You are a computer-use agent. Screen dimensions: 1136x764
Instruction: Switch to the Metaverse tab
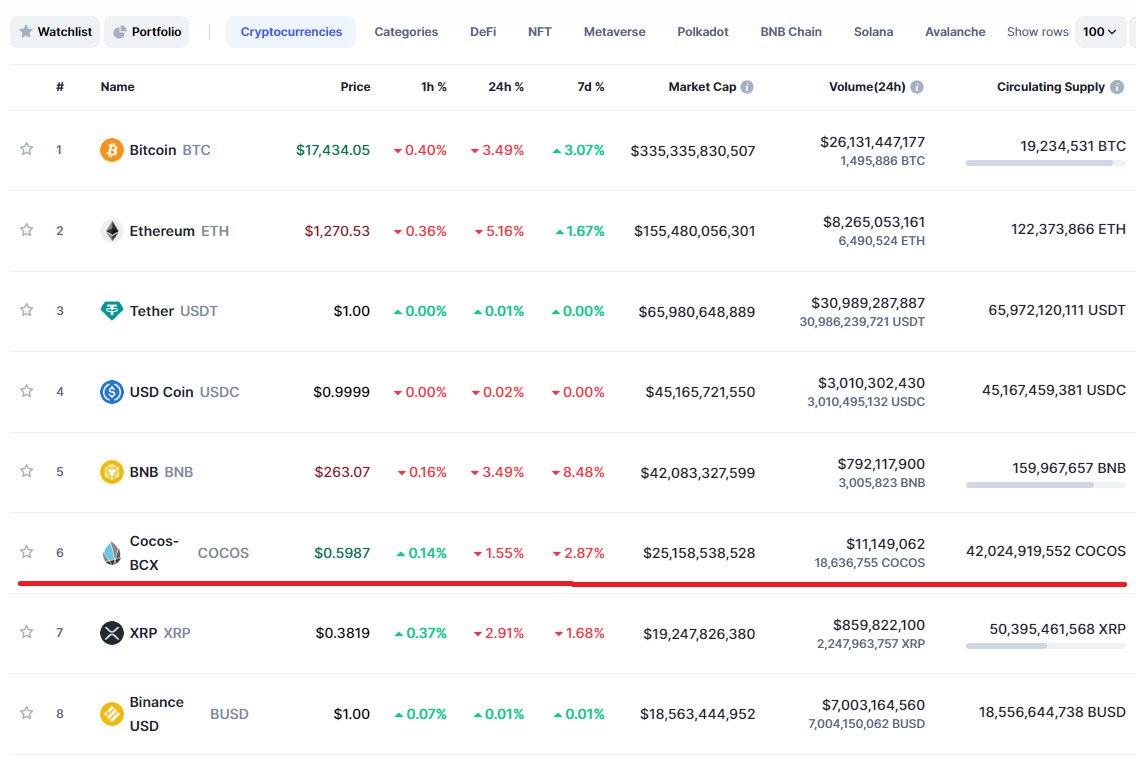614,32
